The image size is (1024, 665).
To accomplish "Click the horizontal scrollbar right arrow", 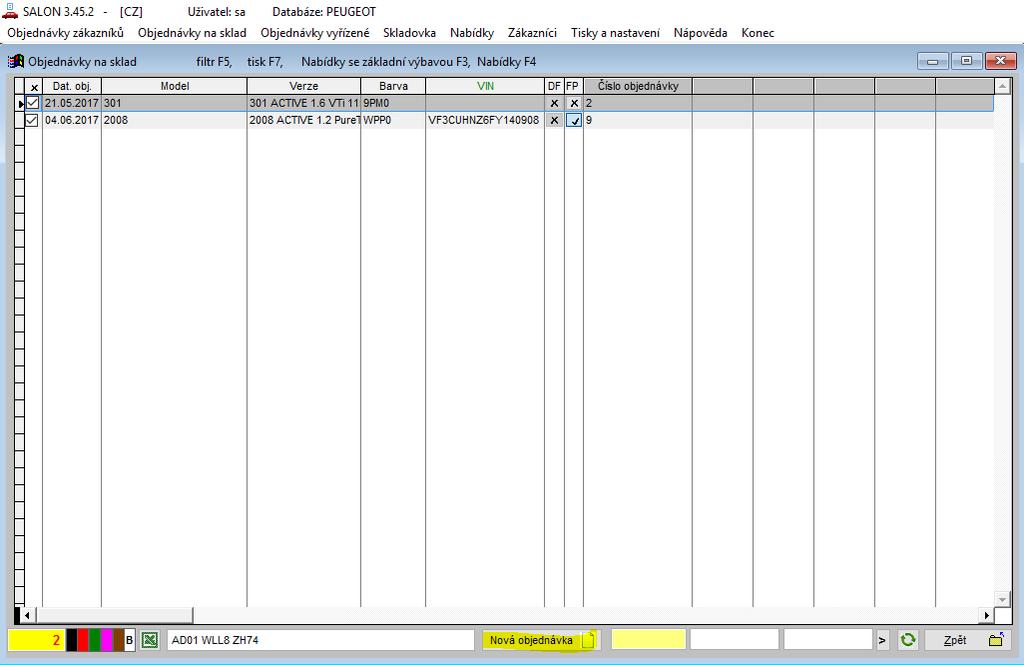I will tap(987, 615).
